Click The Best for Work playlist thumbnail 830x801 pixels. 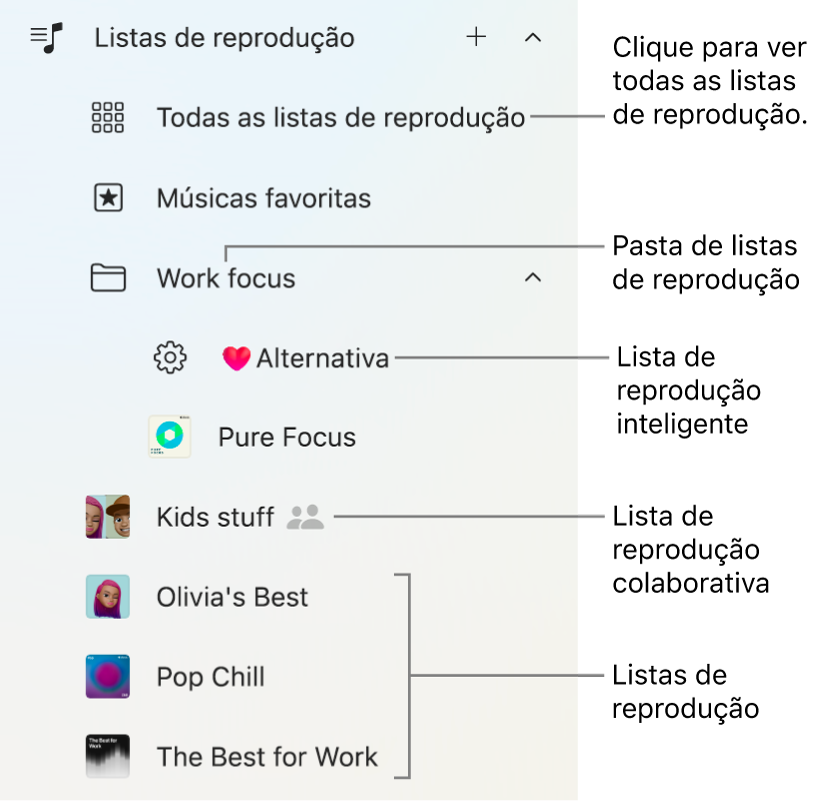click(x=107, y=757)
